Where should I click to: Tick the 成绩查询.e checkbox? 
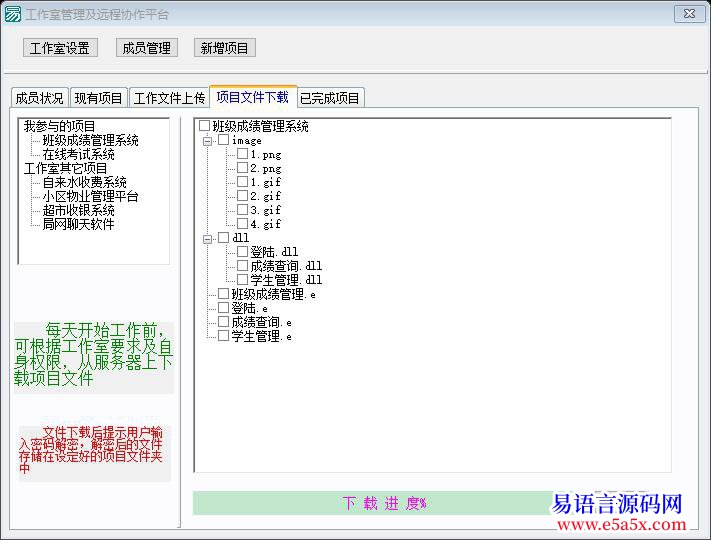223,321
